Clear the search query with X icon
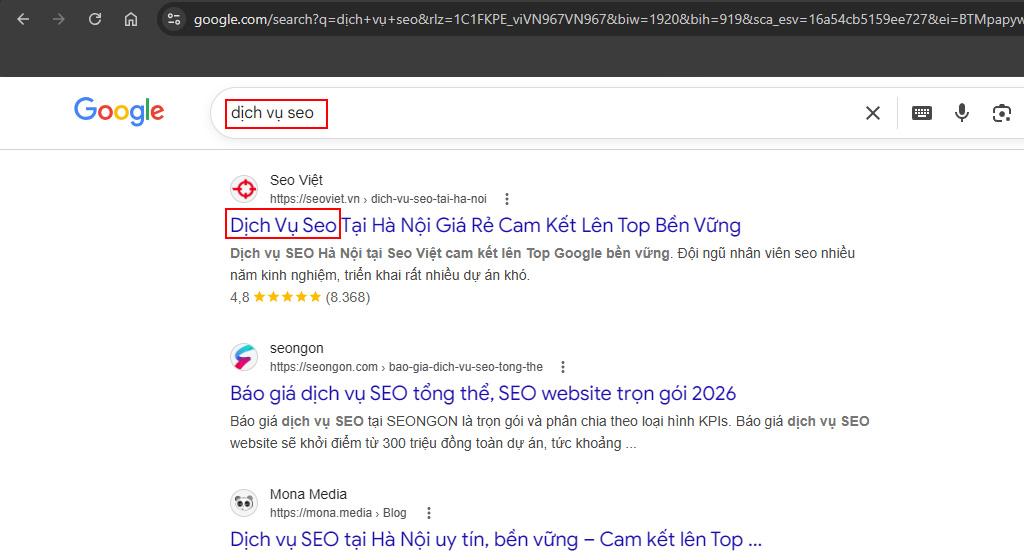The width and height of the screenshot is (1024, 559). click(872, 113)
